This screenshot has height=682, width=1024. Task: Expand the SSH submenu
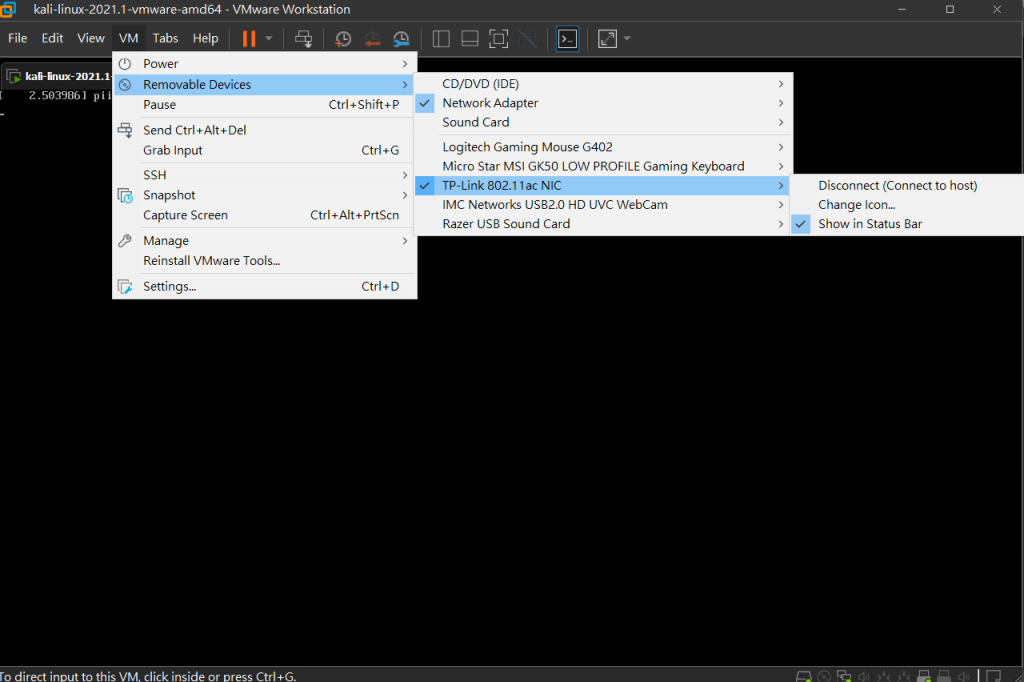(x=264, y=175)
